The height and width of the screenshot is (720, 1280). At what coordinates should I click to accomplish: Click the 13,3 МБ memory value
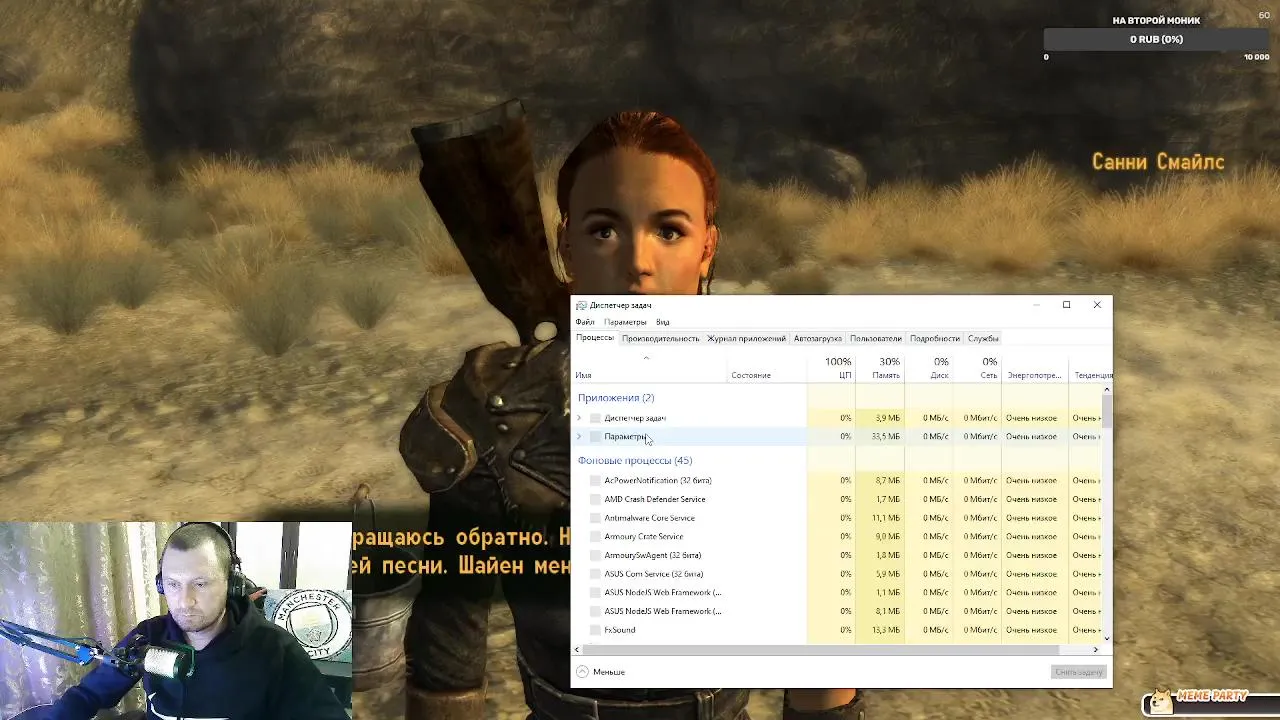tap(886, 630)
